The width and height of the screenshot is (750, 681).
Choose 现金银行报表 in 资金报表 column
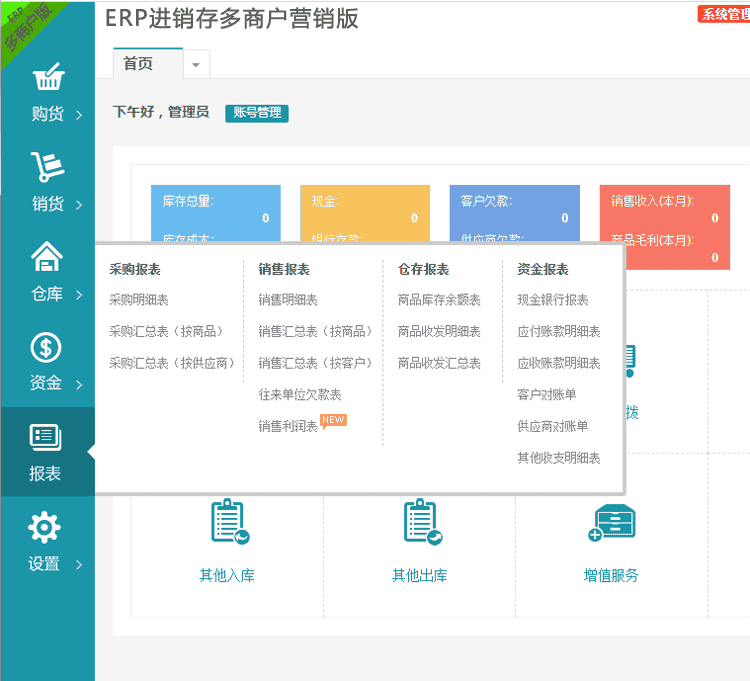click(553, 300)
